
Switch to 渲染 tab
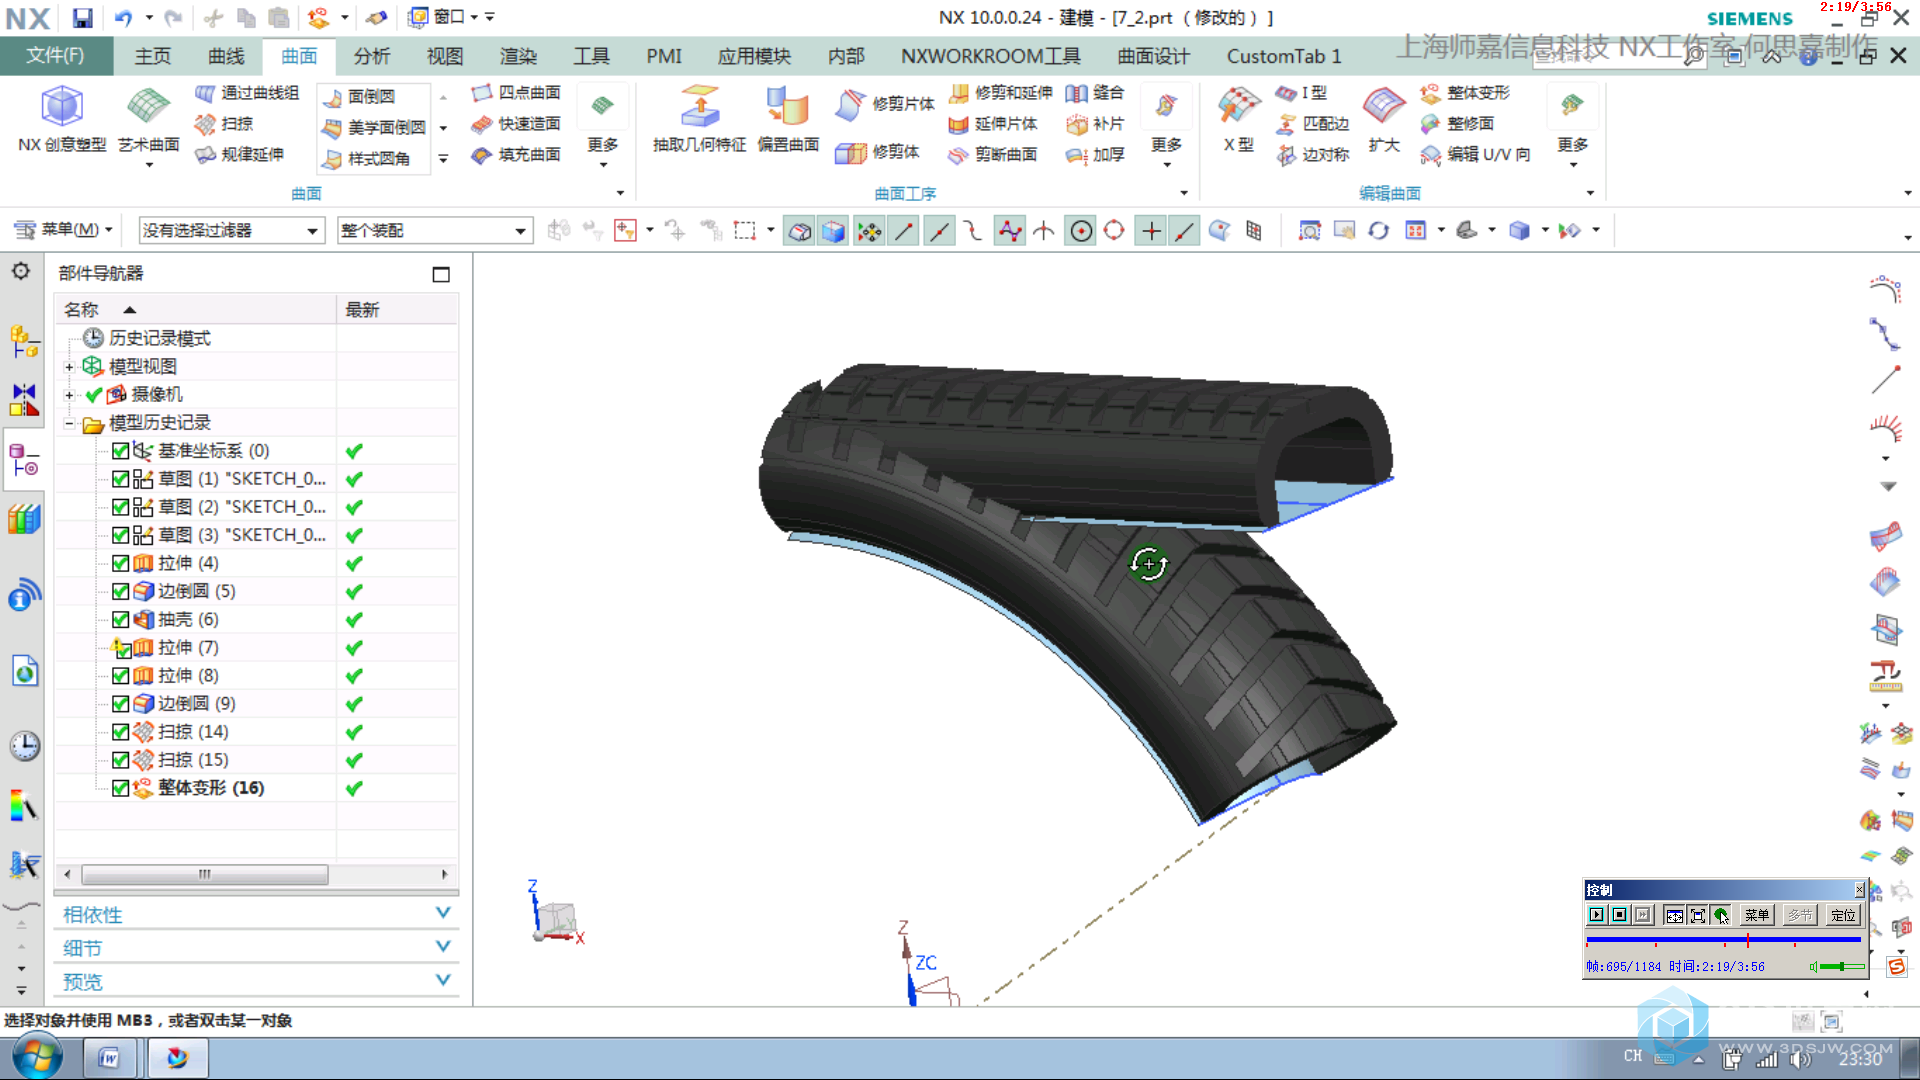[518, 56]
